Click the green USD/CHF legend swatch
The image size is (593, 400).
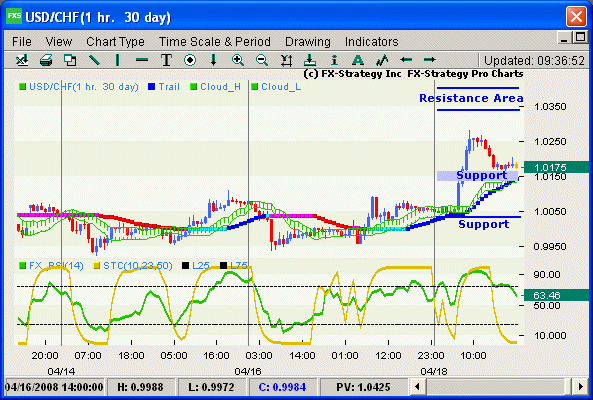click(22, 87)
